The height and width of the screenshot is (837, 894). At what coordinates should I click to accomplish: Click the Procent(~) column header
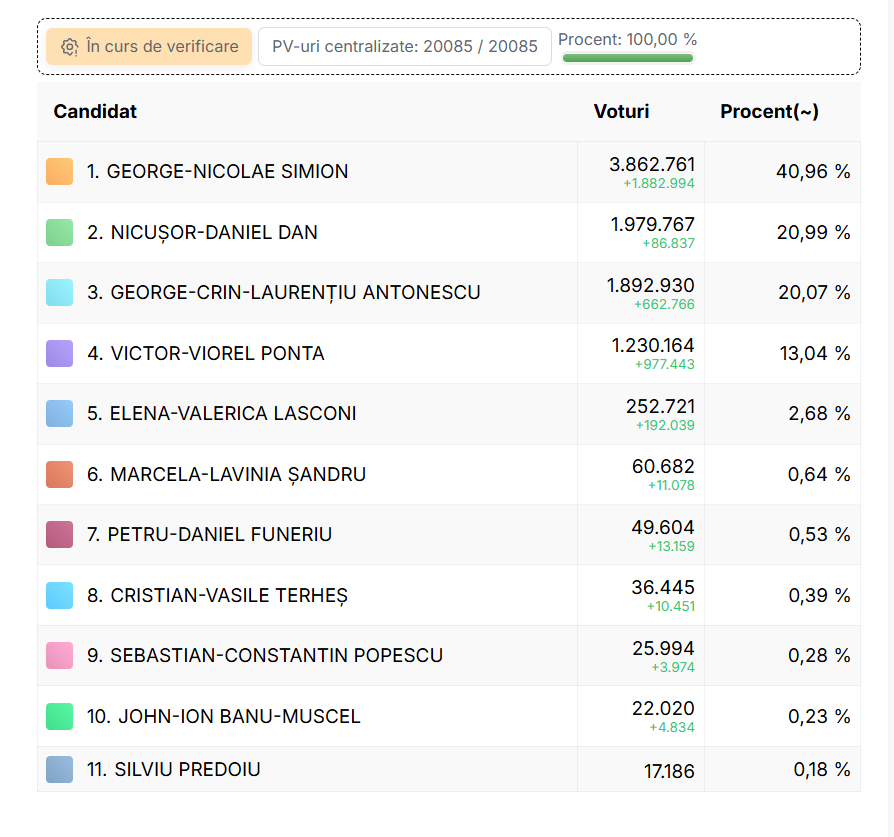click(769, 112)
